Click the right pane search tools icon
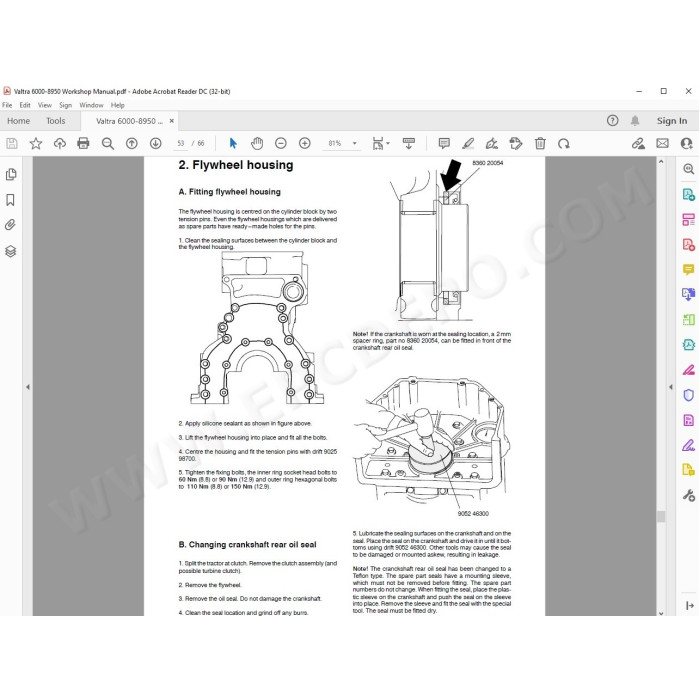Image resolution: width=700 pixels, height=700 pixels. pyautogui.click(x=688, y=169)
